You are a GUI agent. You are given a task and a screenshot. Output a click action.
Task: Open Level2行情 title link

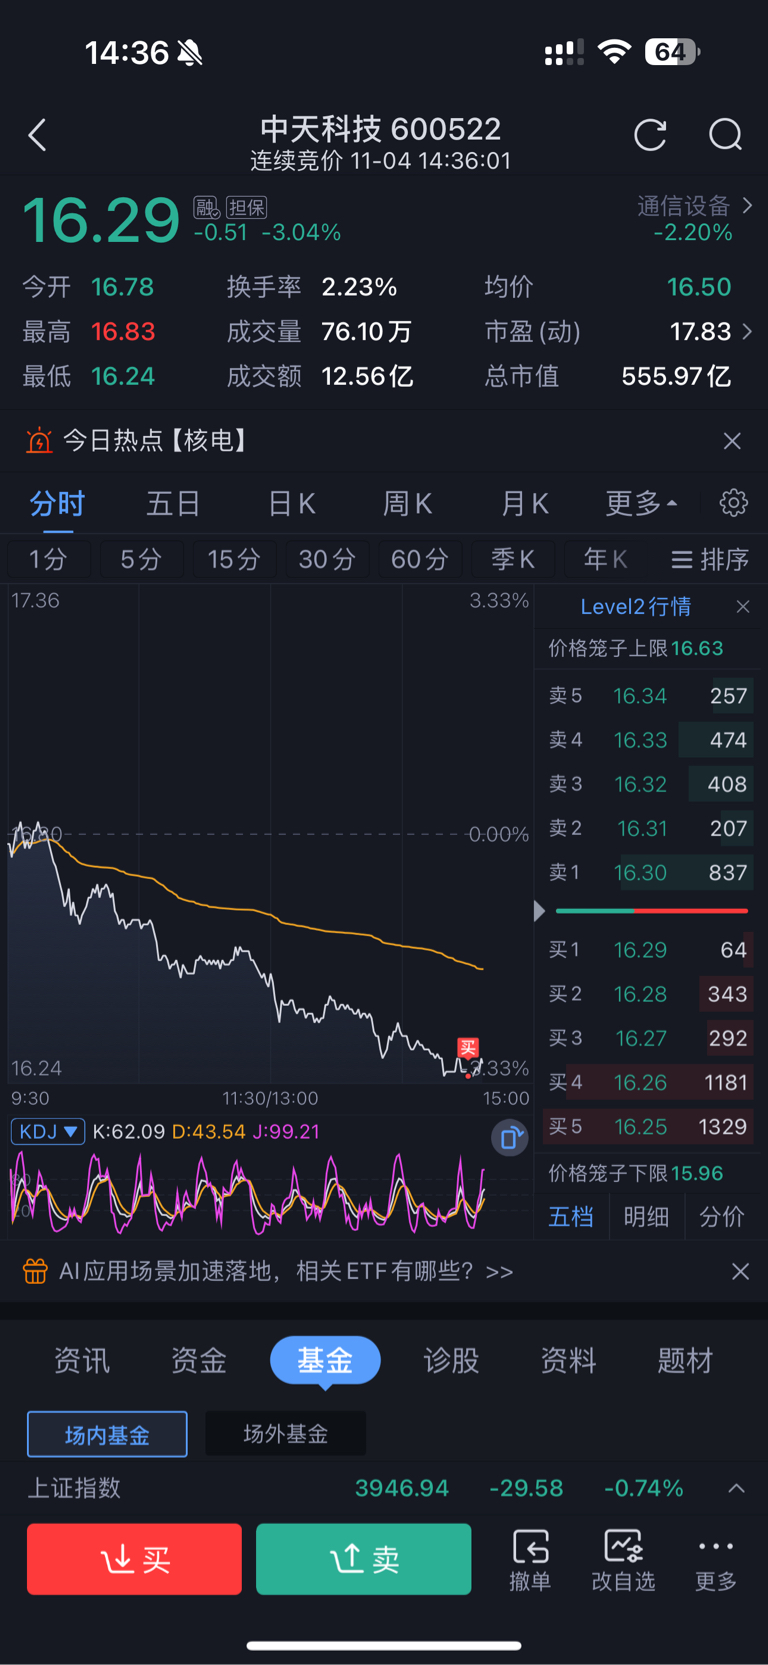(x=635, y=606)
